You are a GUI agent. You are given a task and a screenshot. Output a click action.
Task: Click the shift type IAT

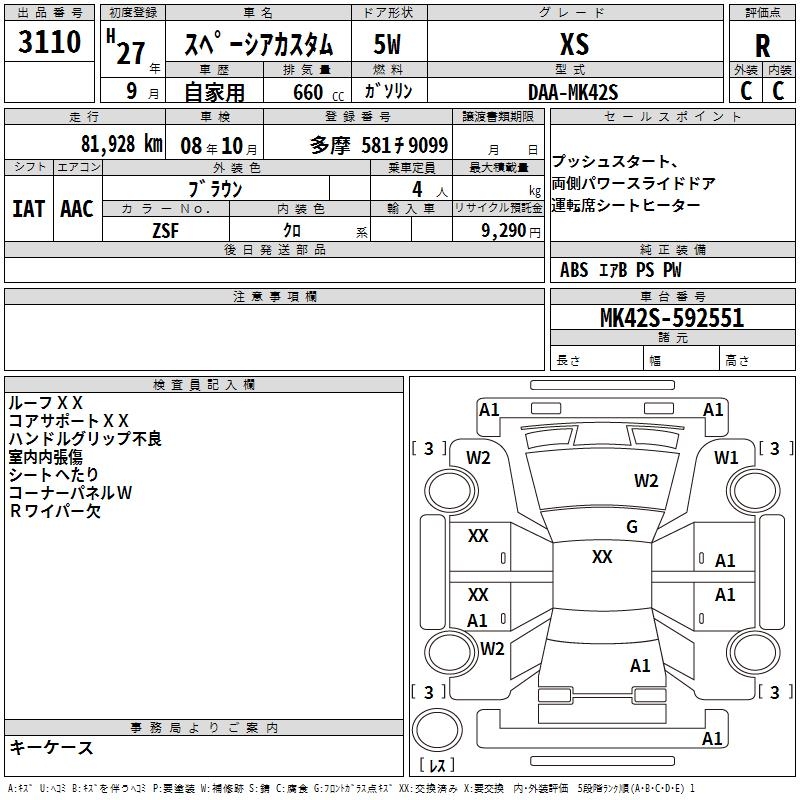point(28,209)
